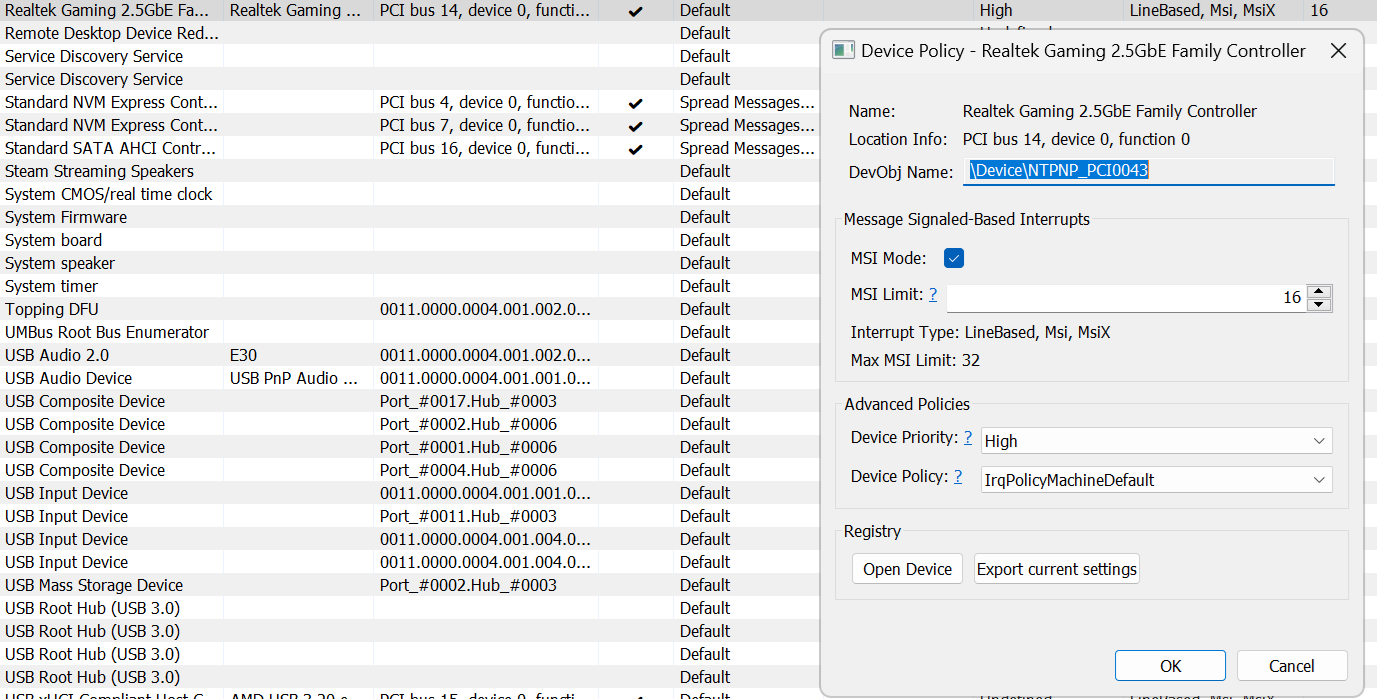The height and width of the screenshot is (699, 1377).
Task: Select the Steam Streaming Speakers row
Action: click(x=410, y=171)
